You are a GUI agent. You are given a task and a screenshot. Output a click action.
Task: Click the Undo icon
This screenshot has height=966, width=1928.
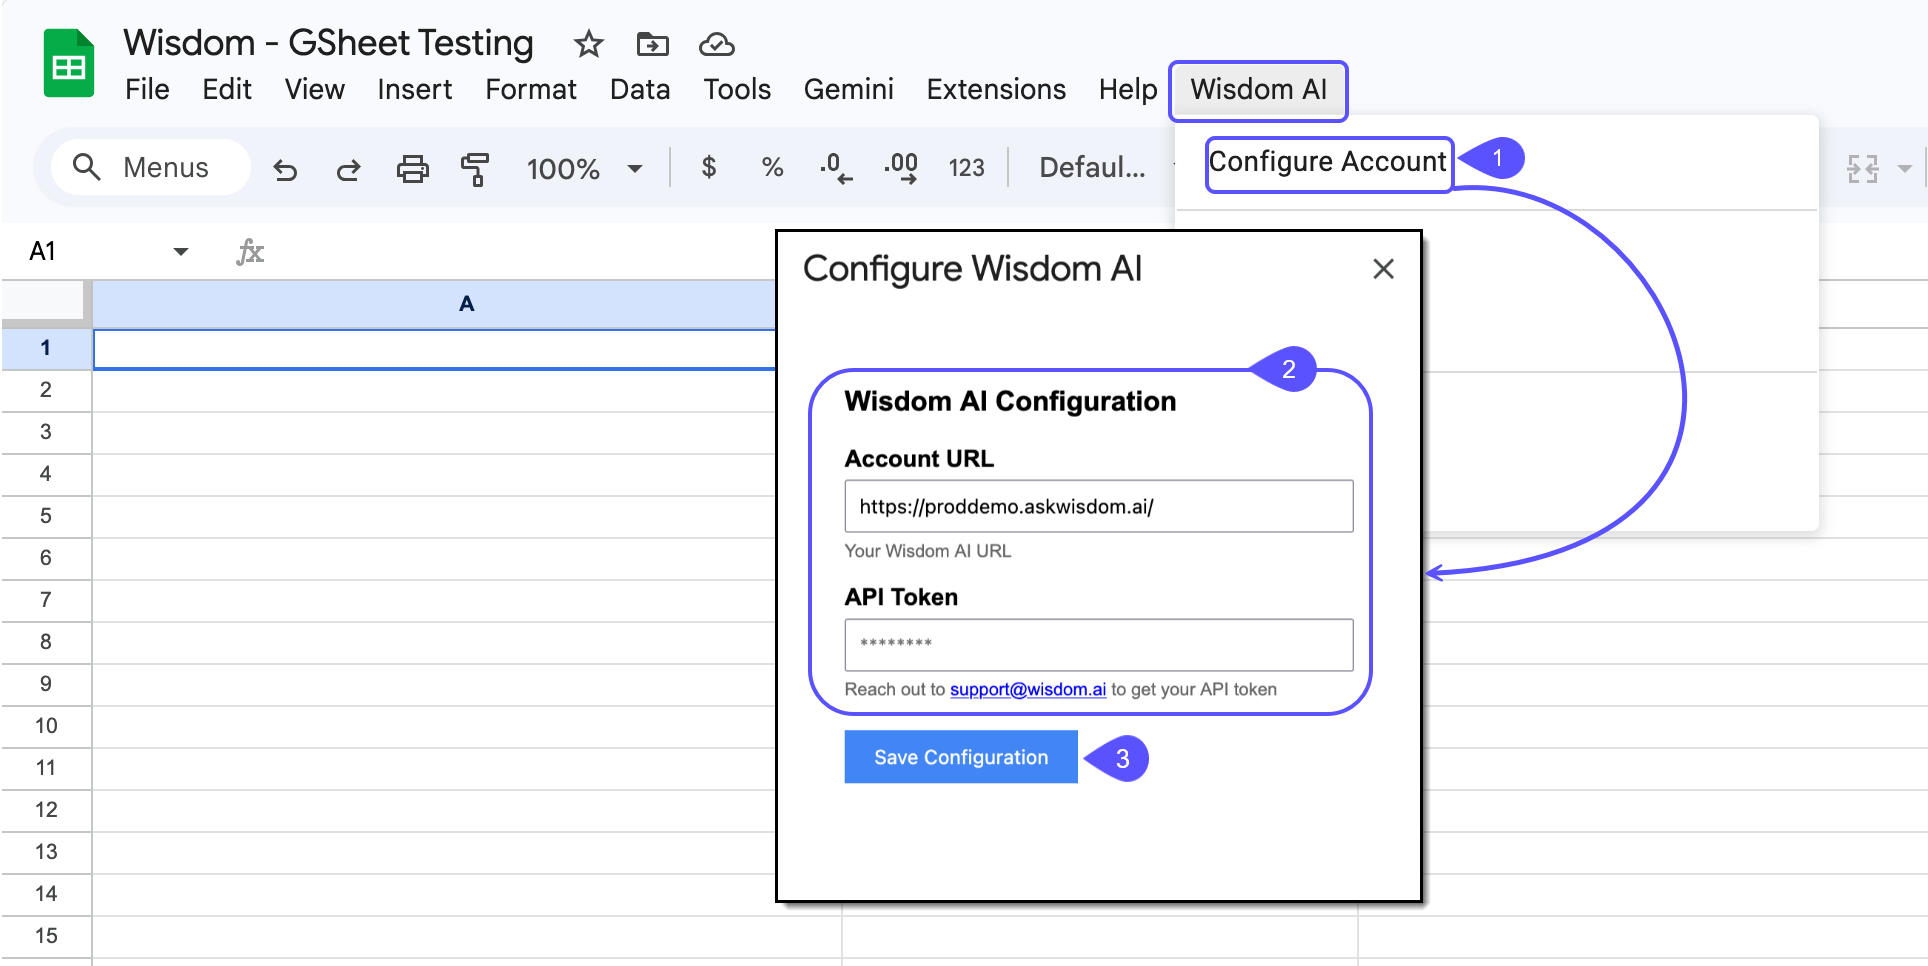point(286,169)
